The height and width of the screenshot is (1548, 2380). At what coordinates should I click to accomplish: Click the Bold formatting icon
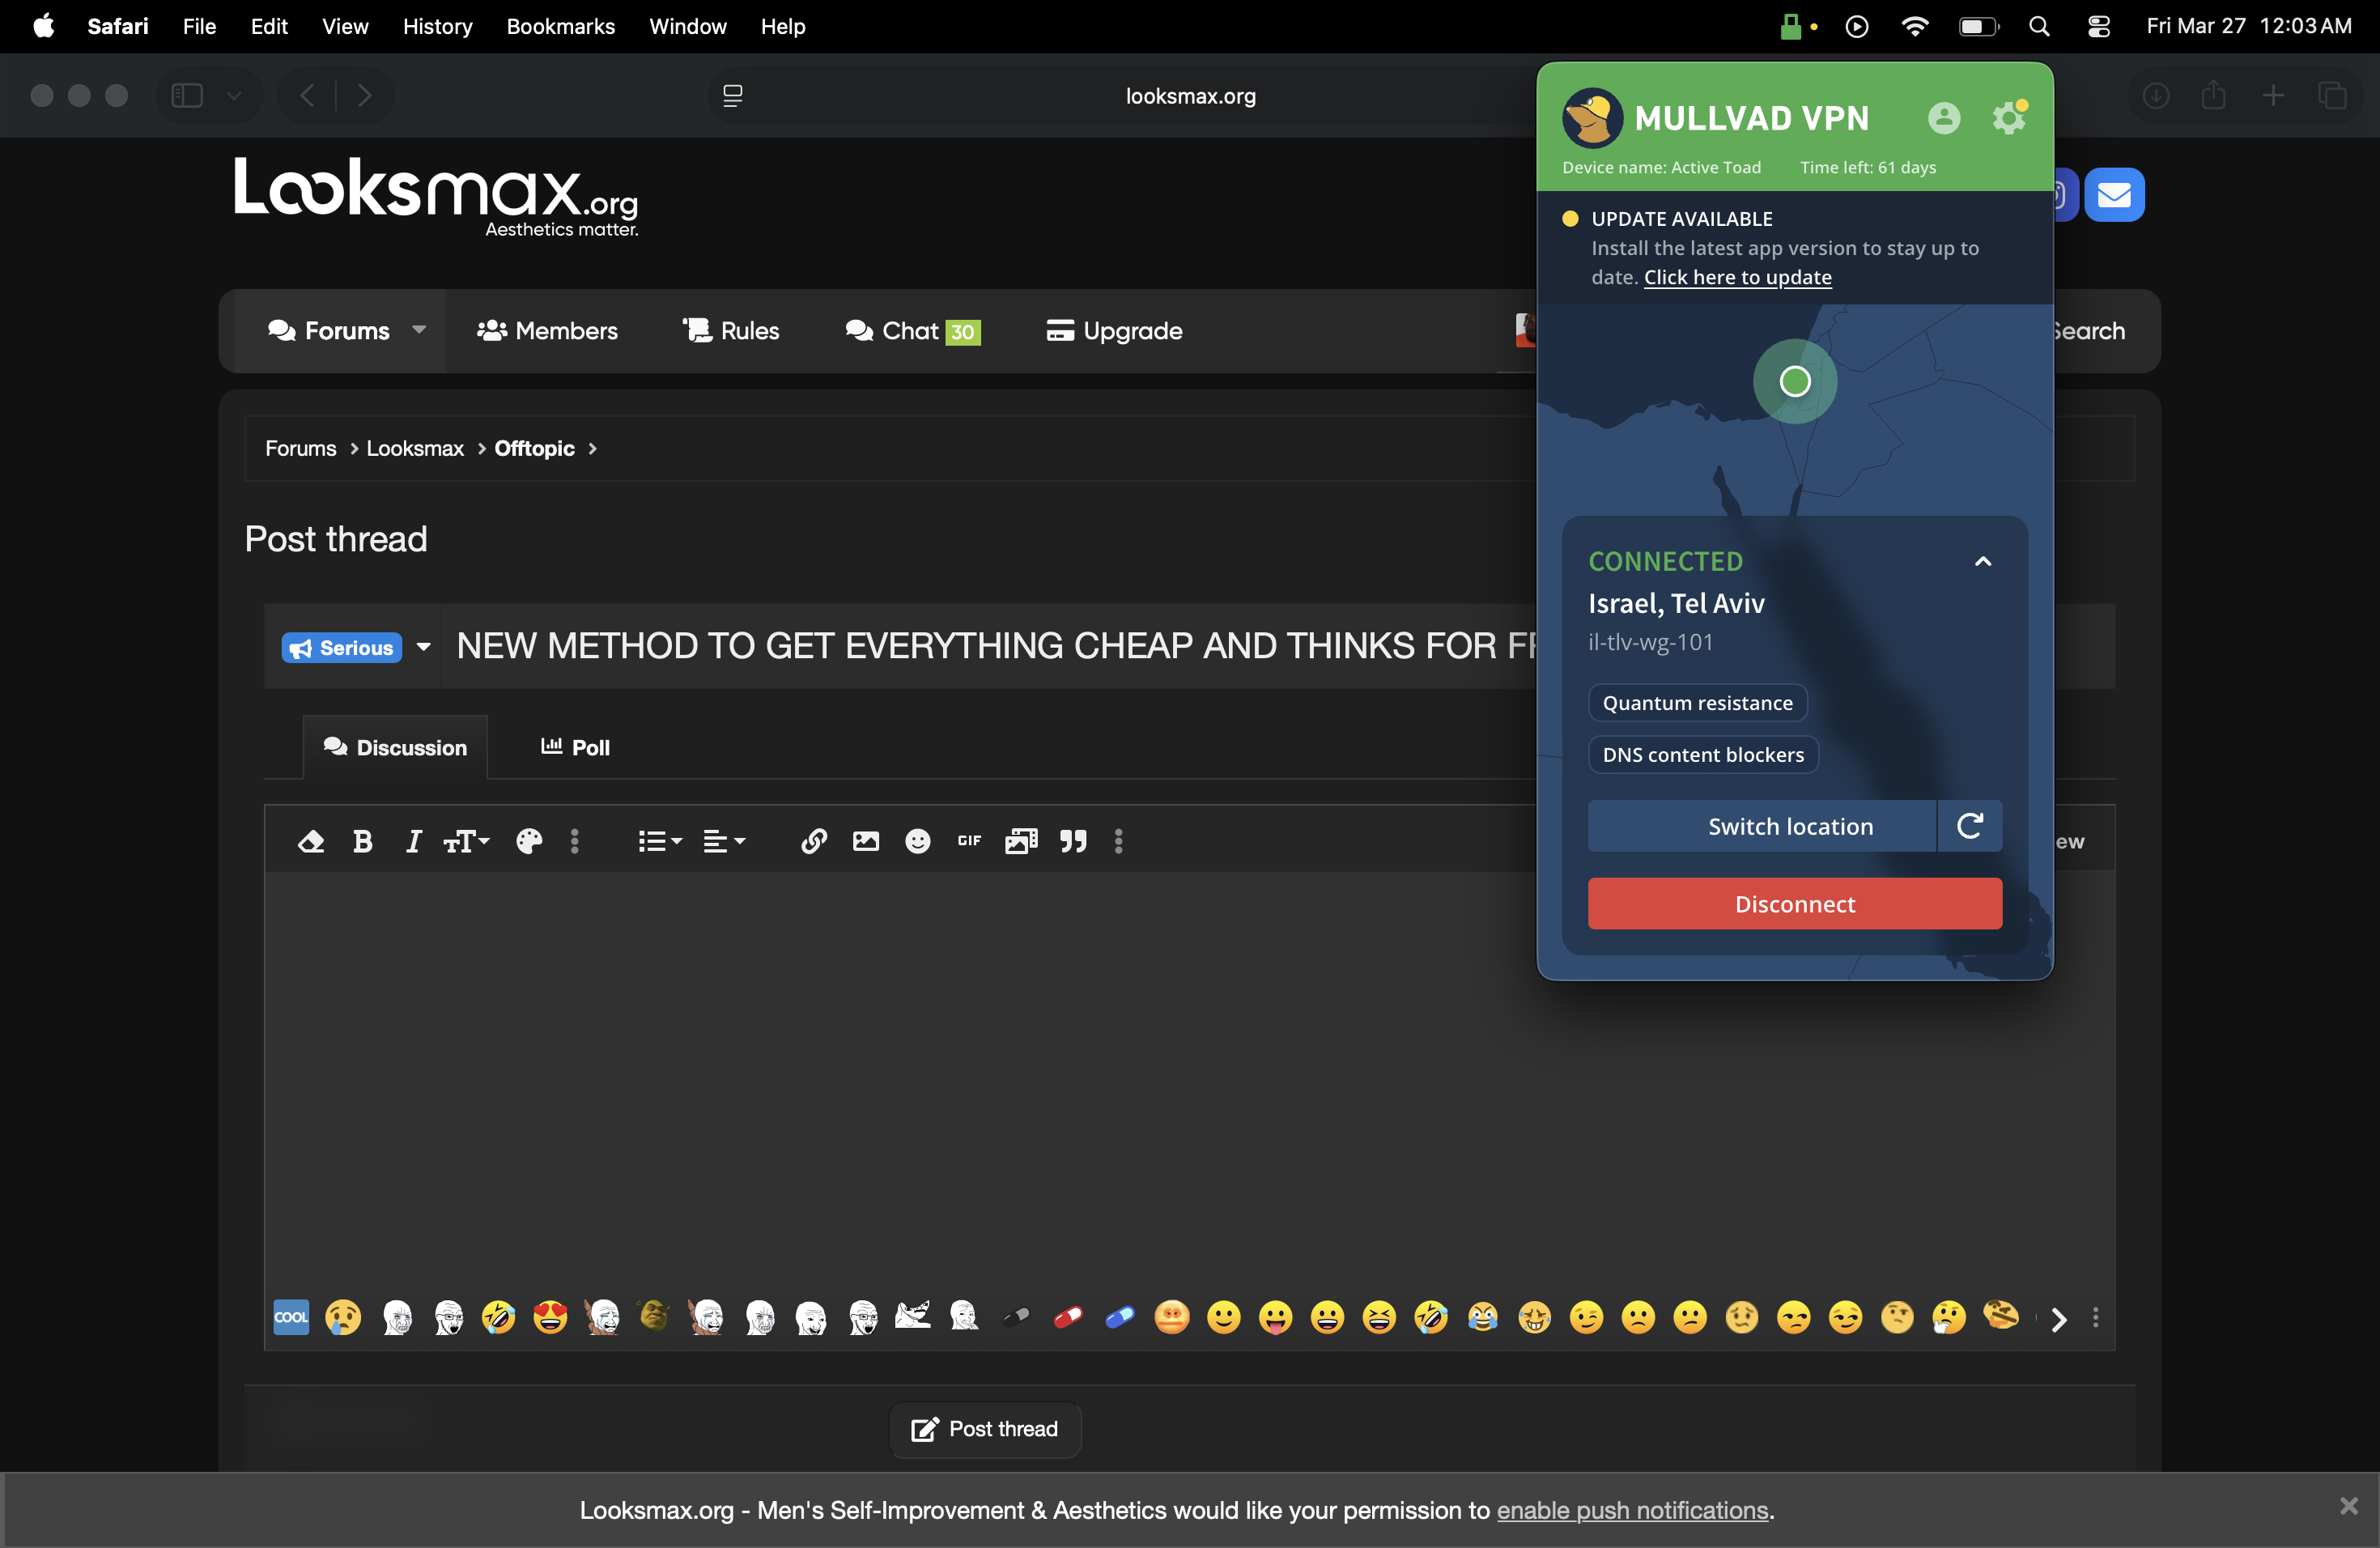[362, 842]
